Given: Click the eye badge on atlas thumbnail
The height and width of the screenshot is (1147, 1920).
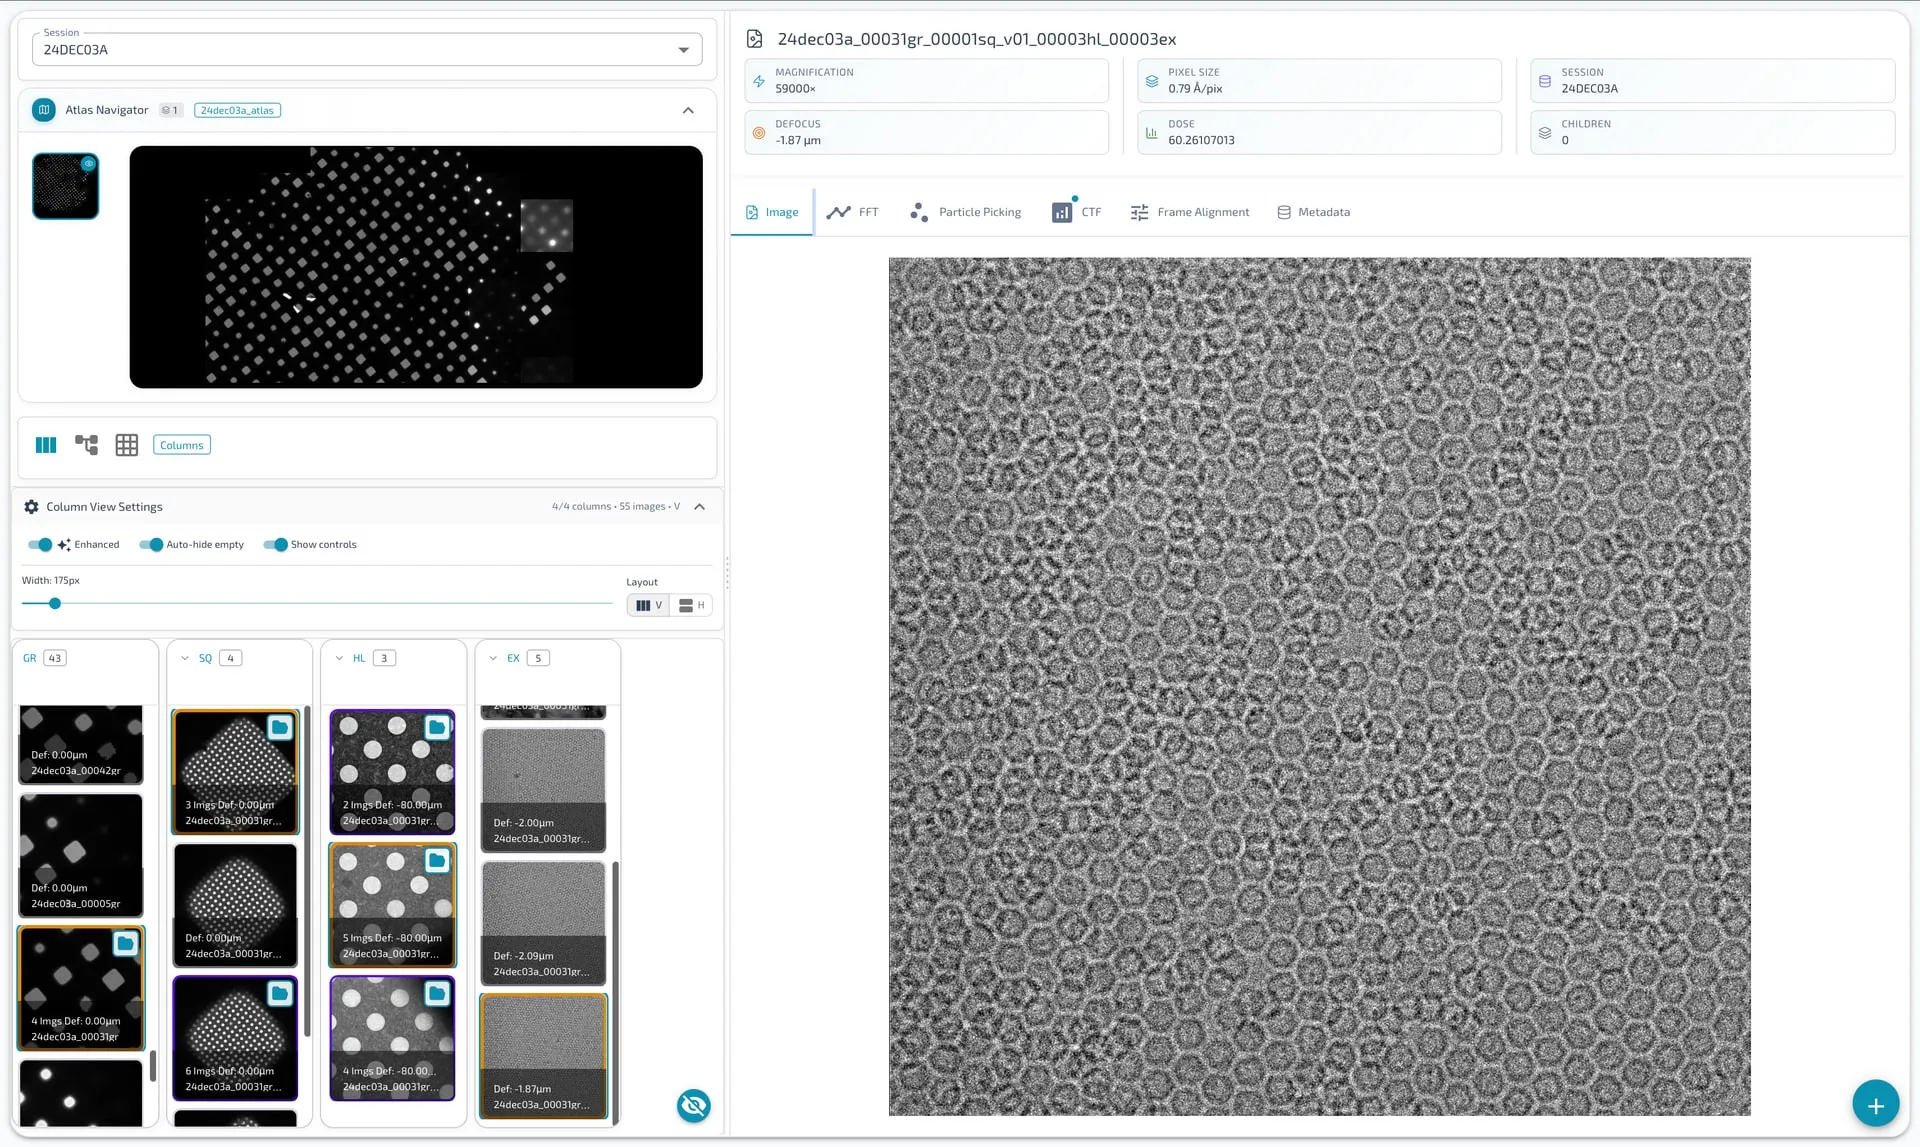Looking at the screenshot, I should pos(89,163).
